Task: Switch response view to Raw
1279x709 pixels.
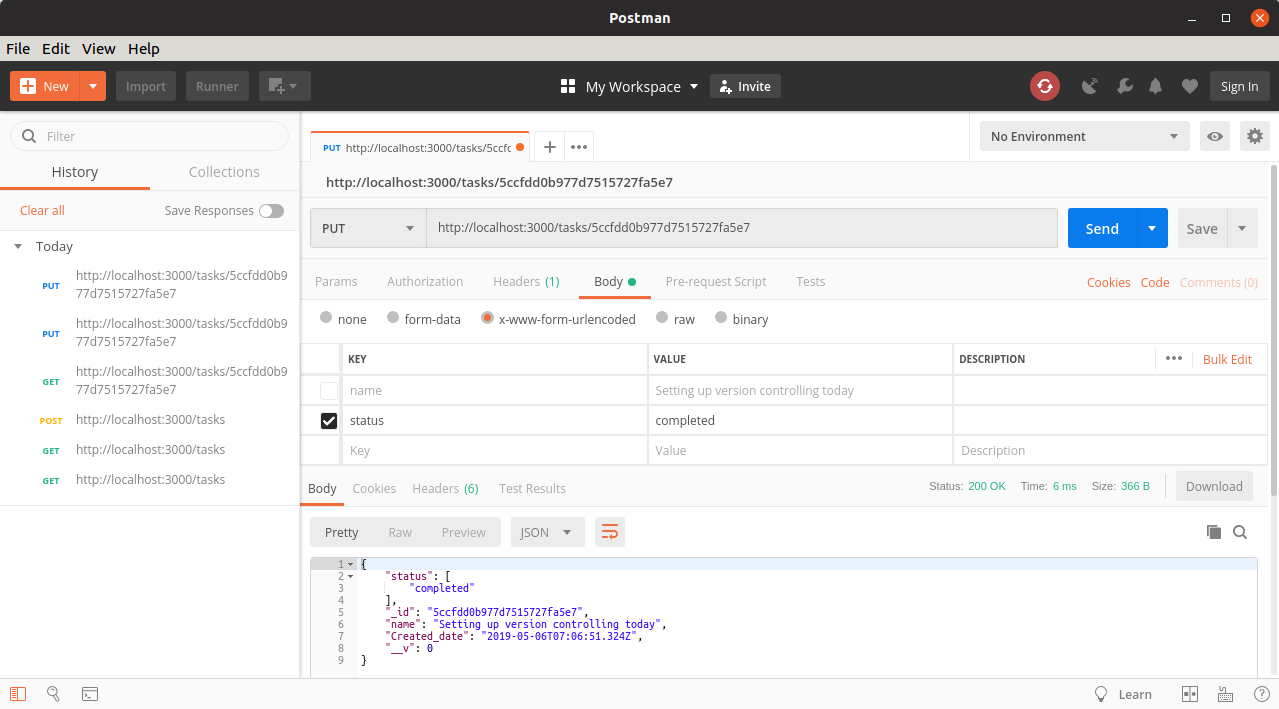Action: pos(400,532)
